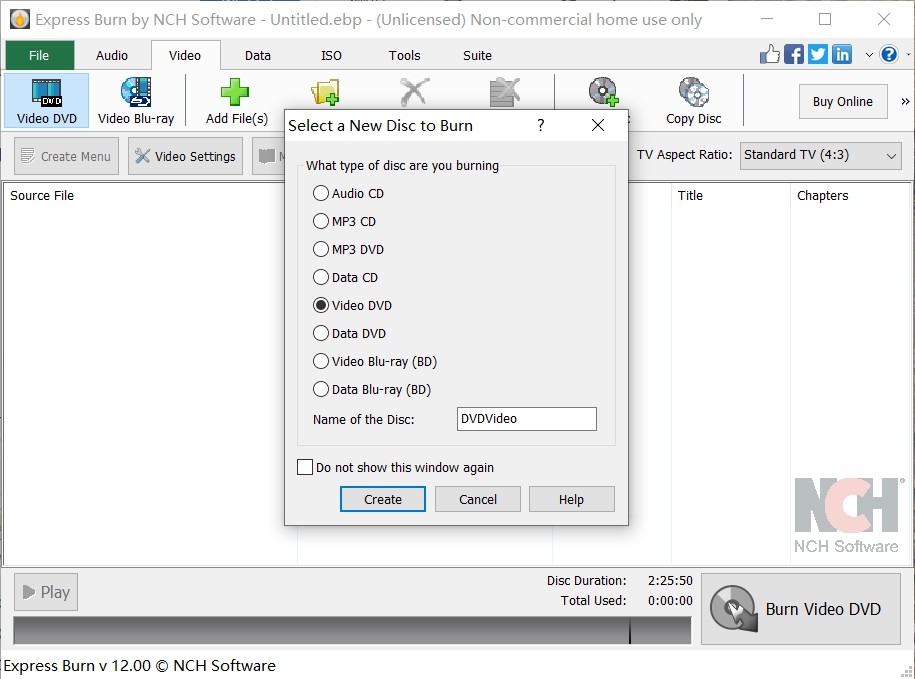Click the Create Menu toolbar icon
The height and width of the screenshot is (679, 915).
point(65,156)
